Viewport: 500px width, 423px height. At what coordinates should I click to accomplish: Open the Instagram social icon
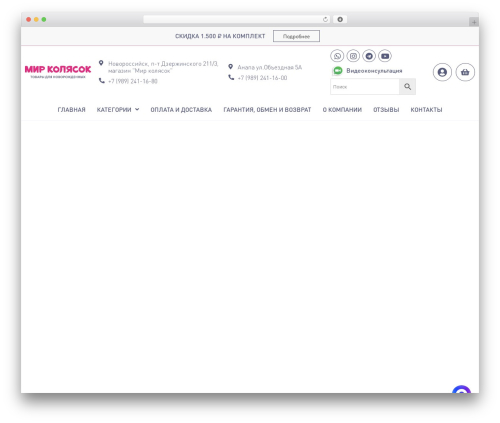[353, 56]
